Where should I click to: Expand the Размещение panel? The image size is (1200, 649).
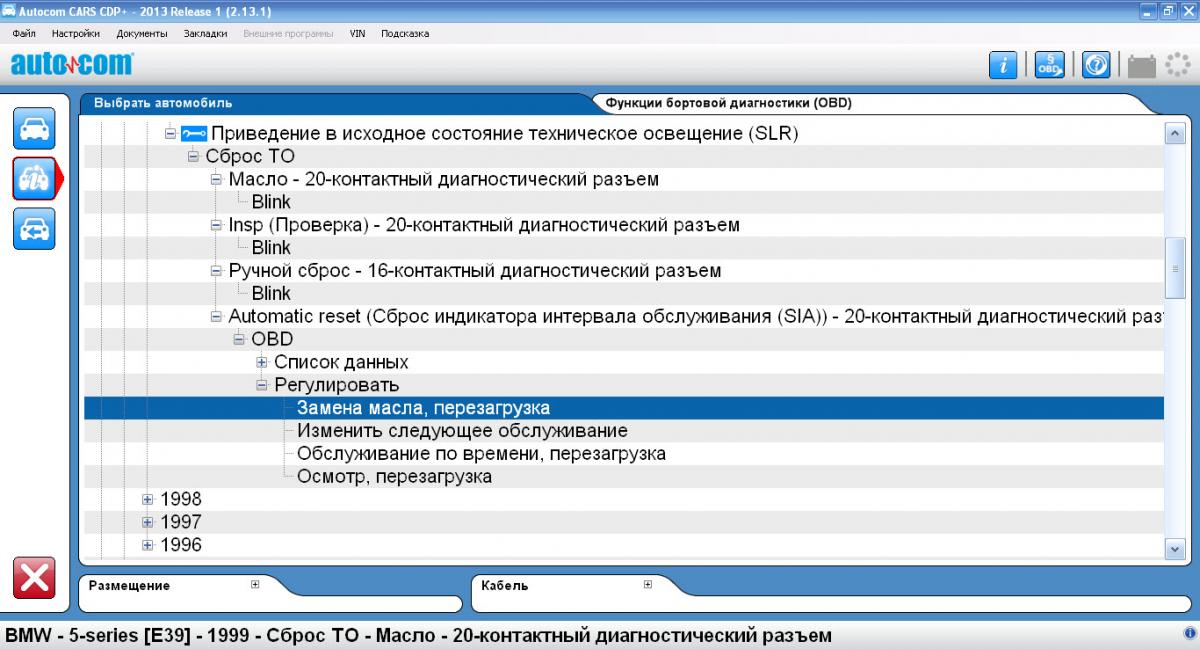pos(255,585)
